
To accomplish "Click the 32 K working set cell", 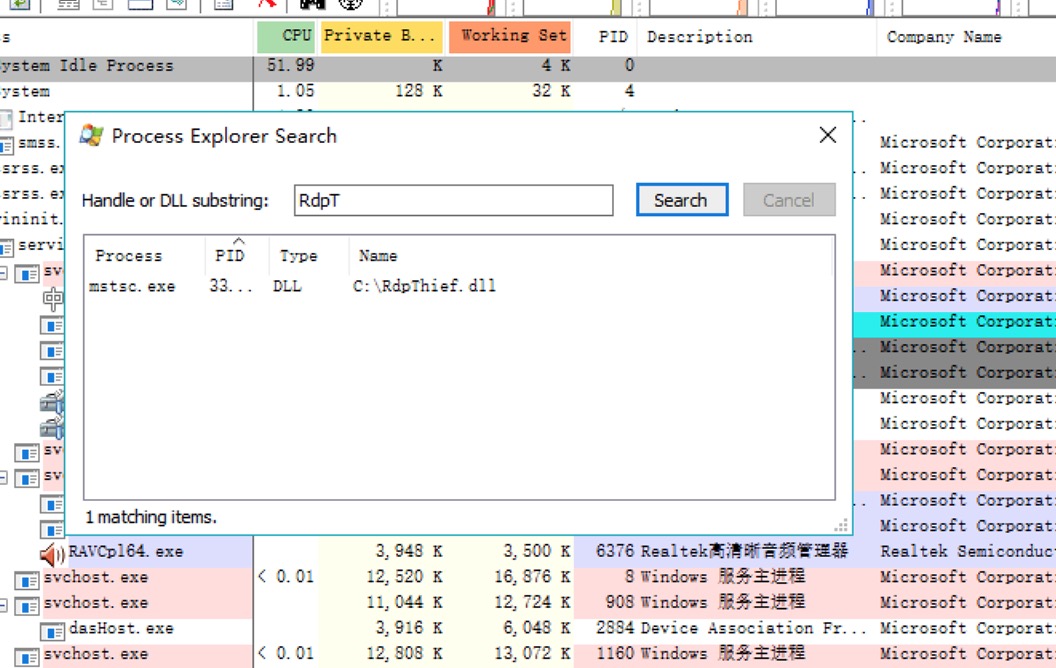I will click(550, 91).
